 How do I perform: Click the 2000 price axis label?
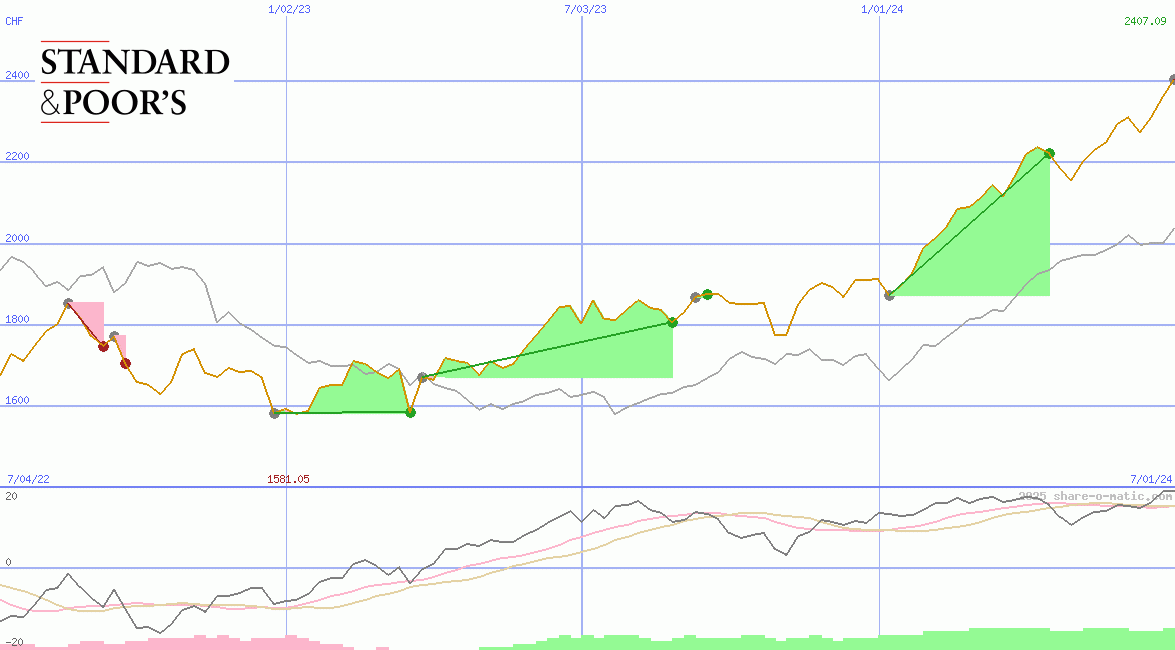pos(17,238)
